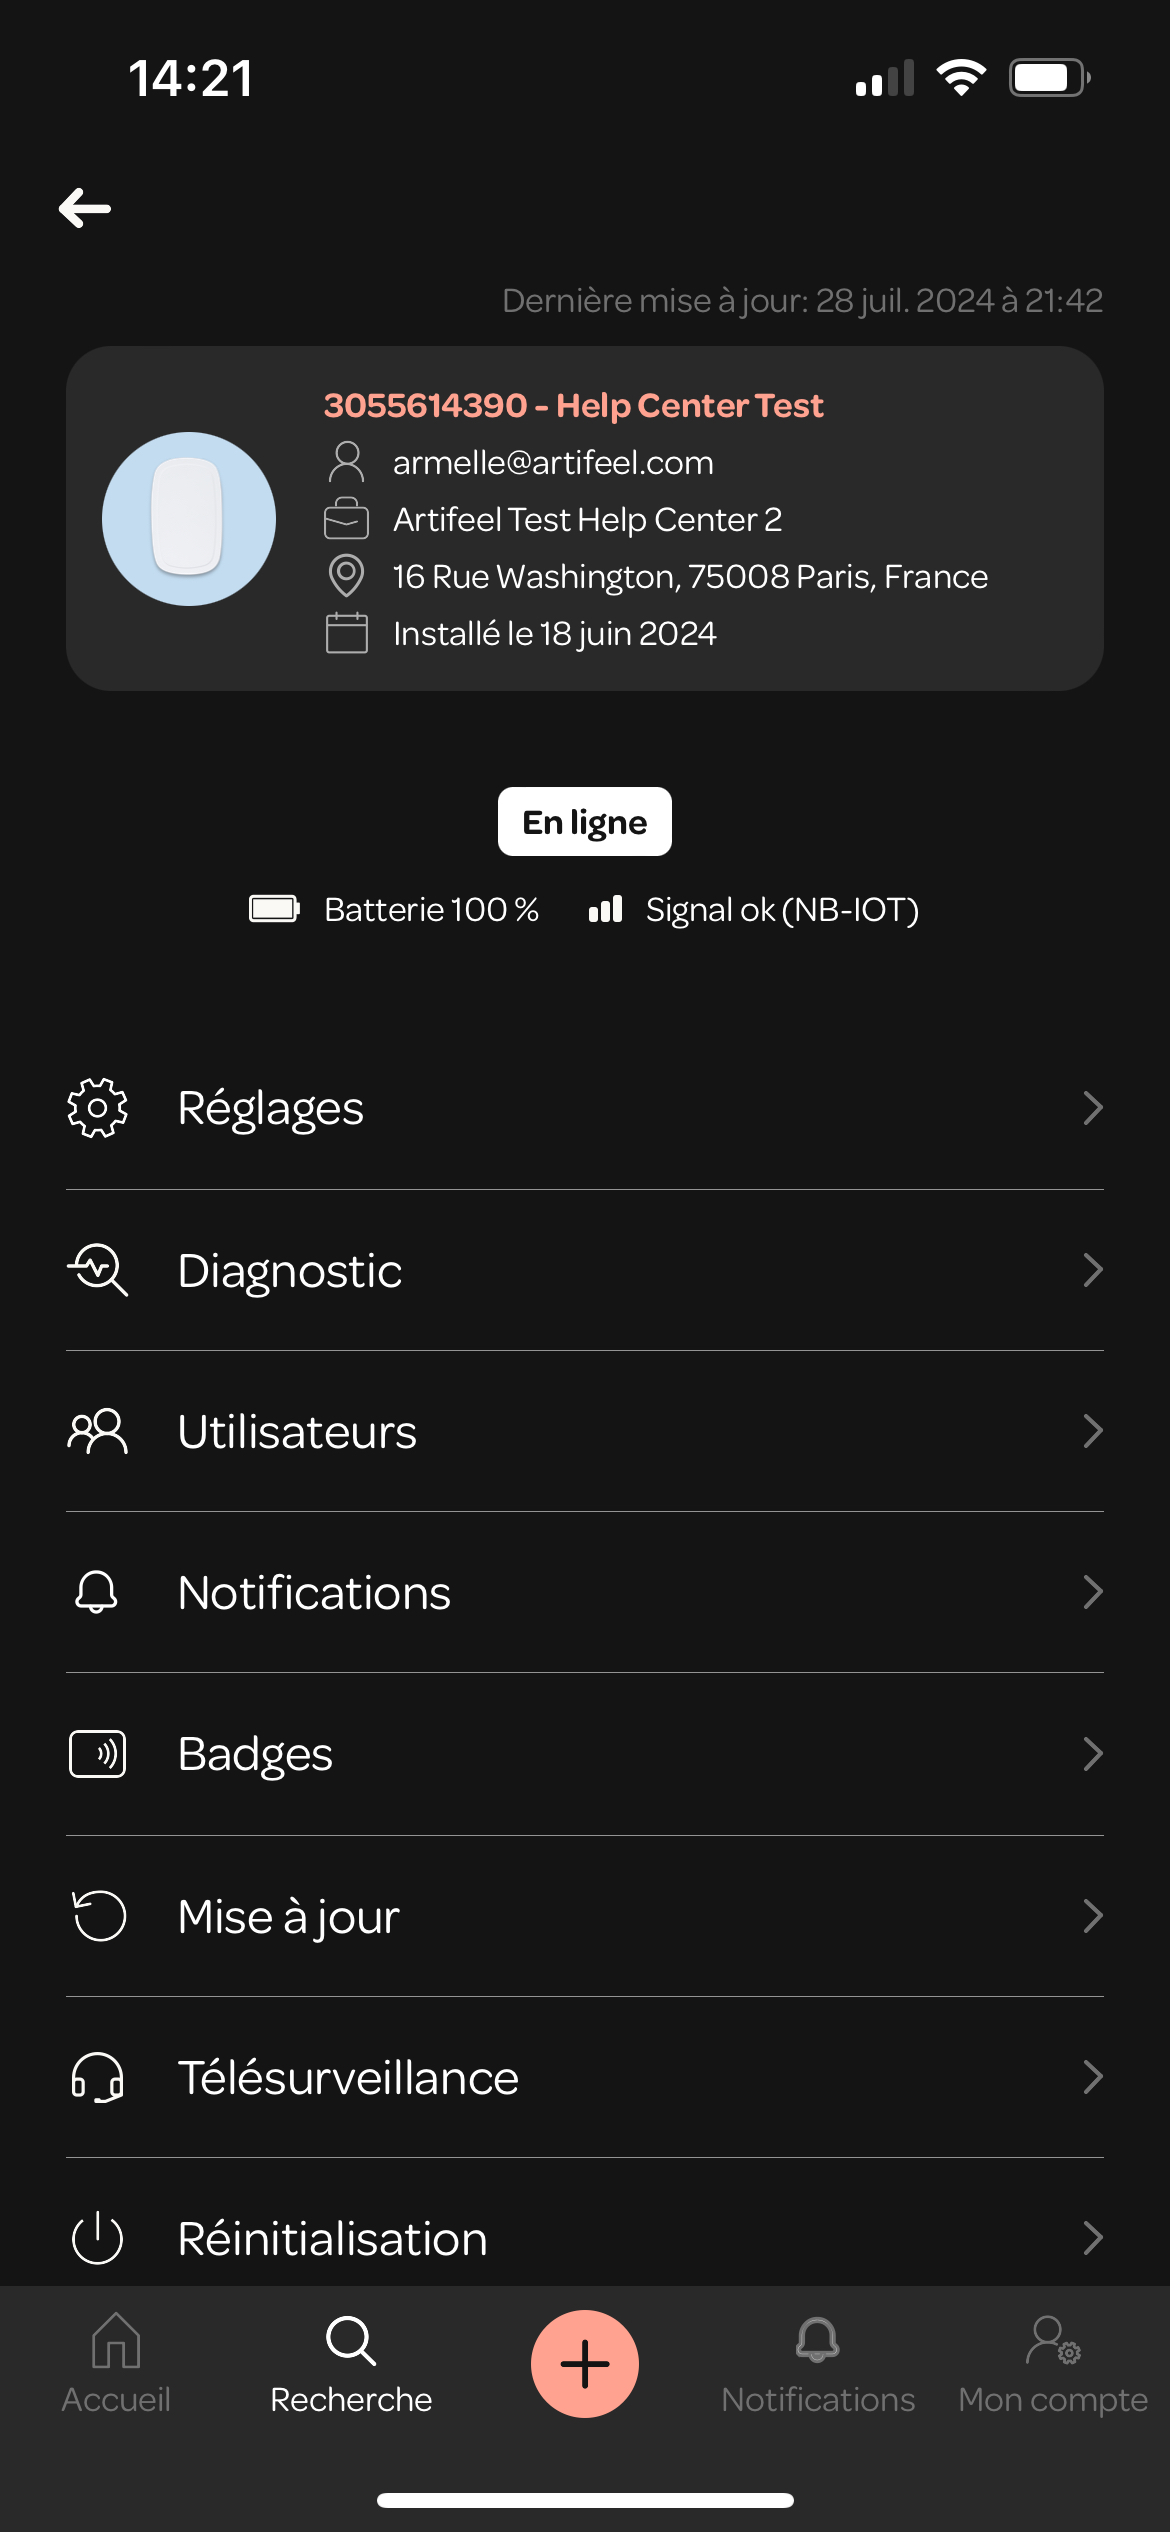Tap the Utilisateurs people icon
Screen dimensions: 1170x2532
pyautogui.click(x=97, y=1431)
